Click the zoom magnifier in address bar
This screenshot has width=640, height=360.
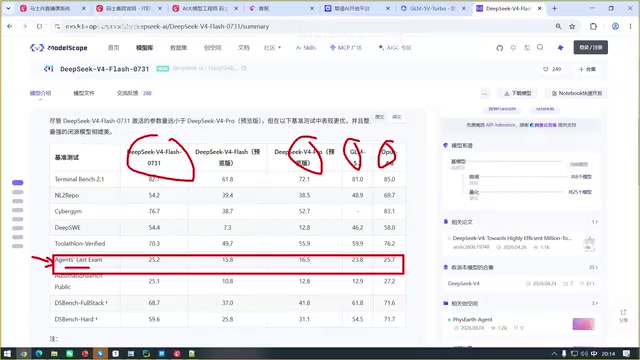pyautogui.click(x=558, y=26)
